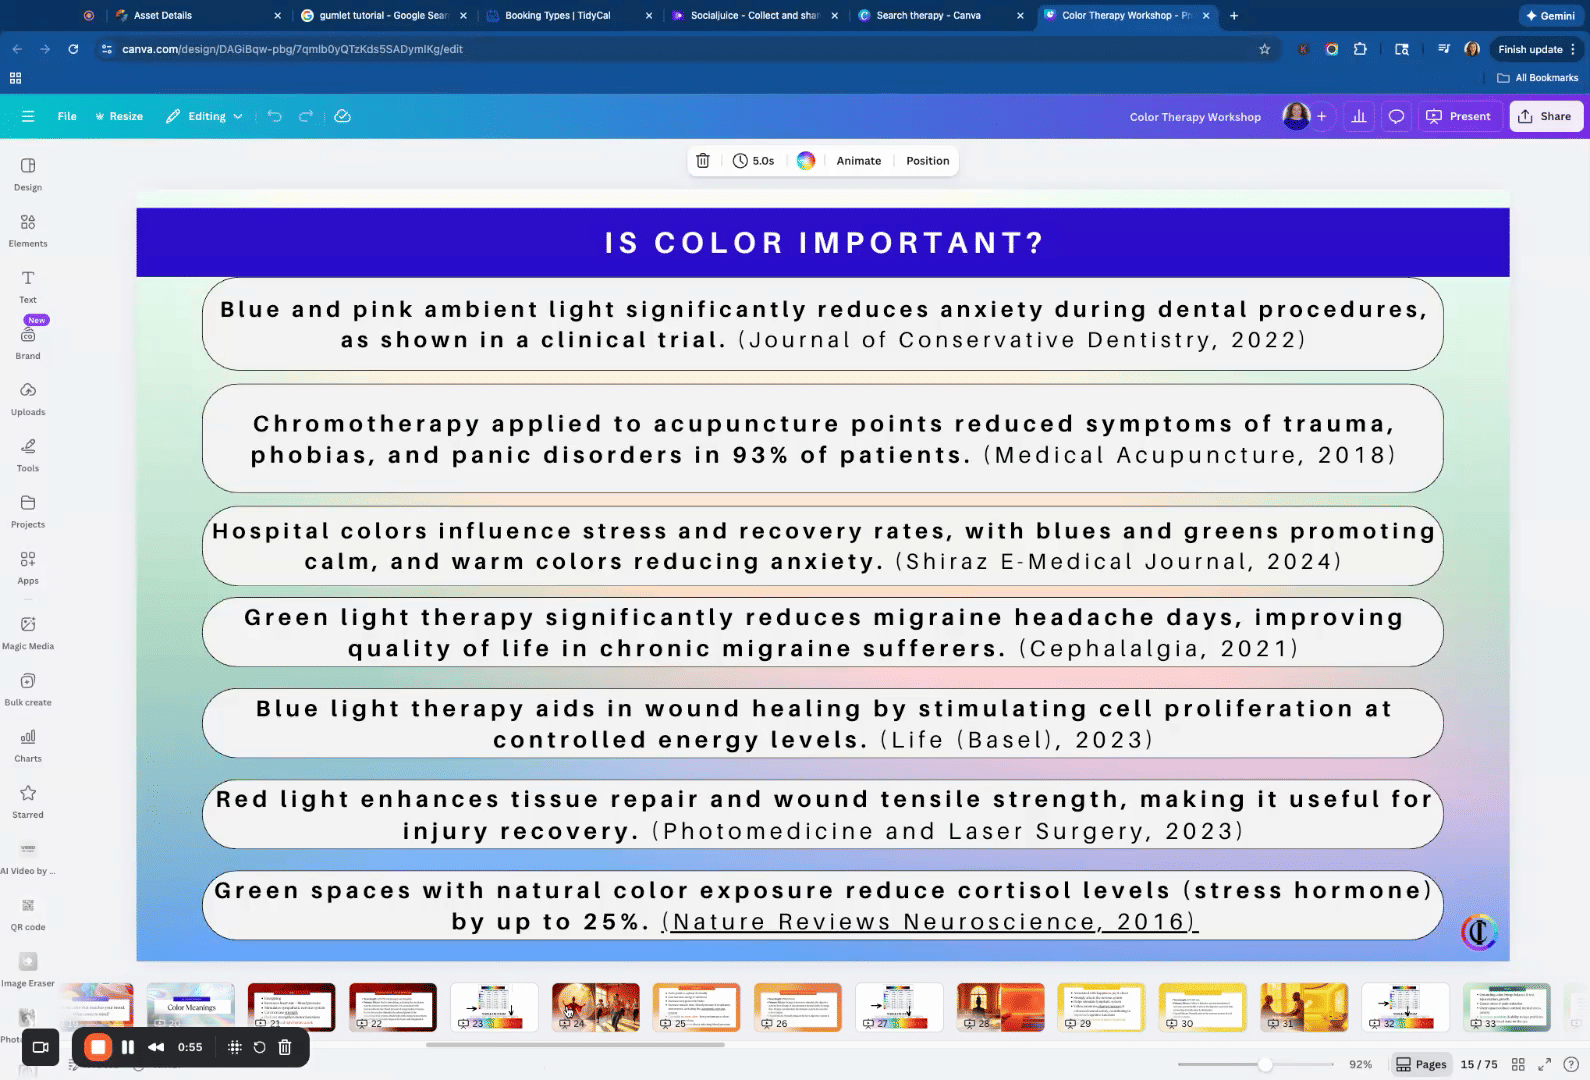Toggle the recorder camera button
This screenshot has height=1080, width=1590.
41,1047
